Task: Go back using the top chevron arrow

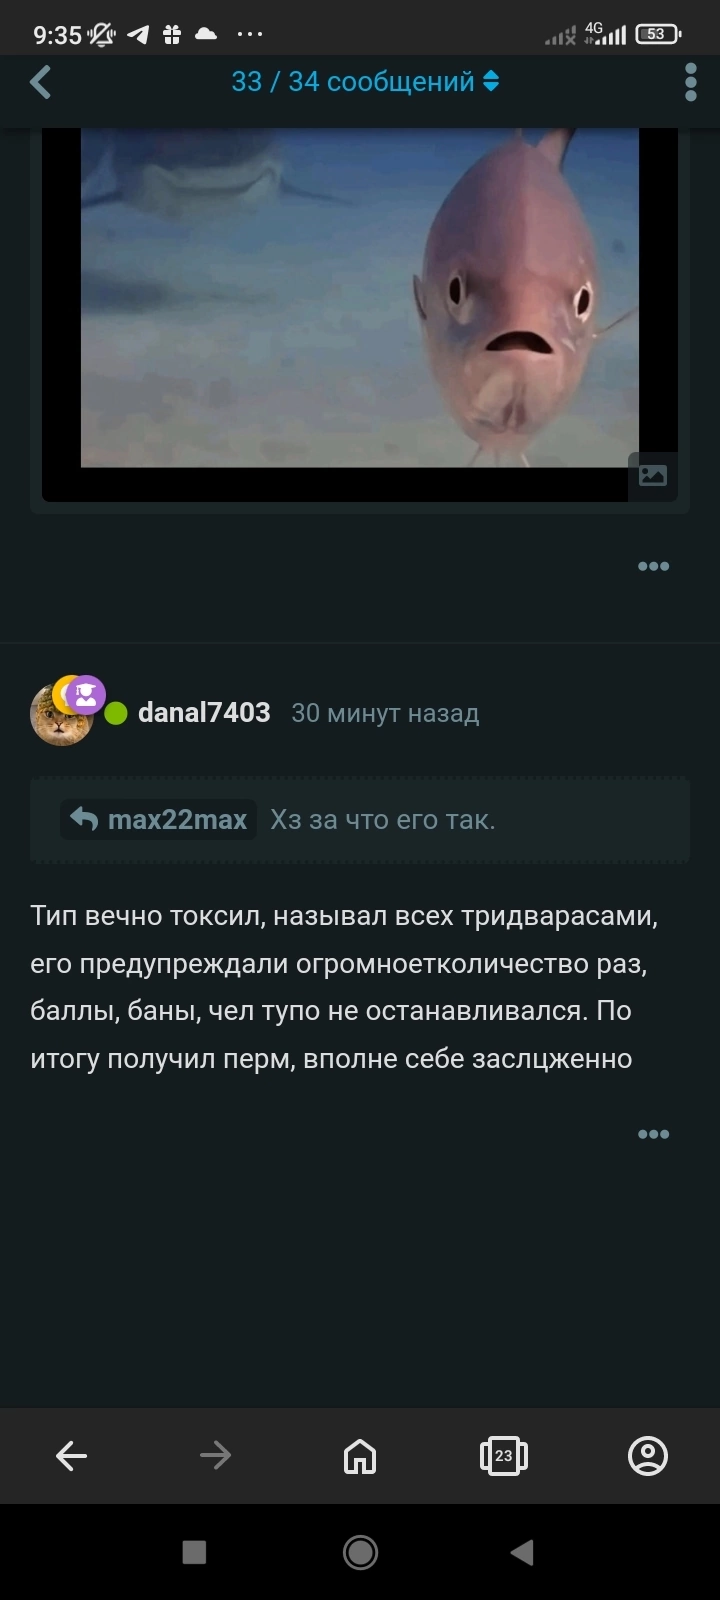Action: [x=41, y=82]
